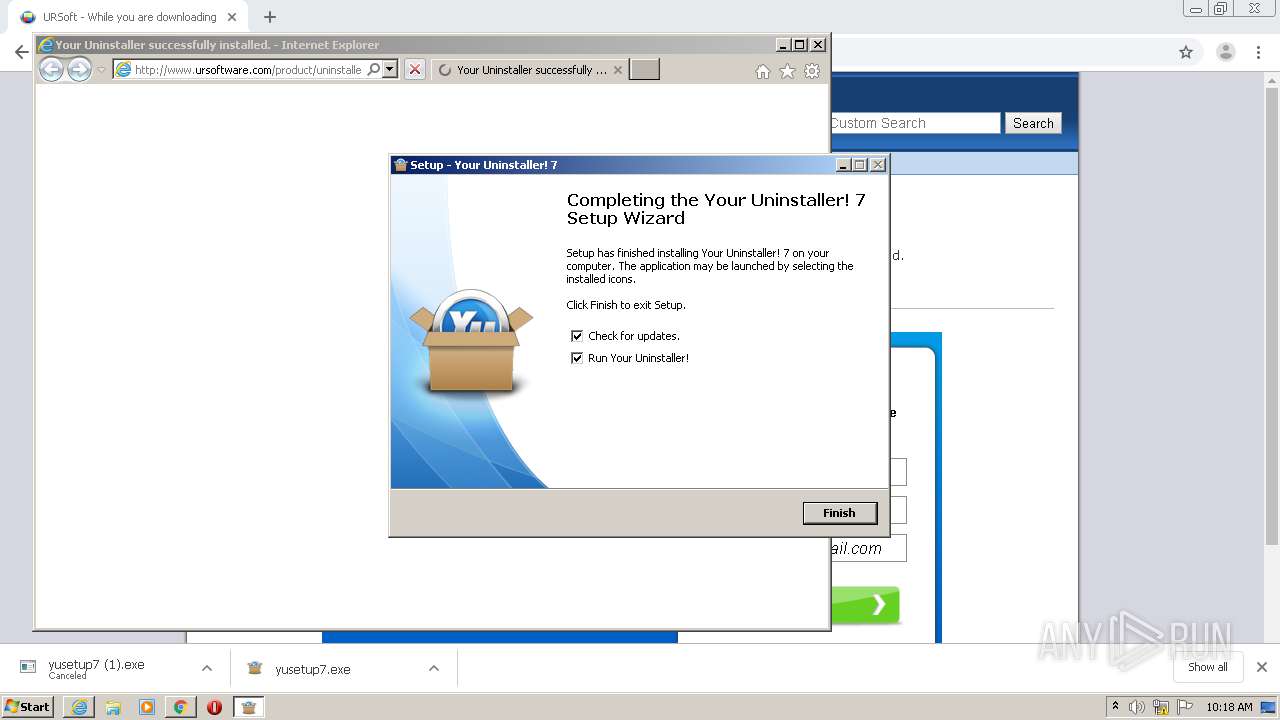1280x720 pixels.
Task: Click the taskbar clock showing 10:18 AM
Action: 1229,707
